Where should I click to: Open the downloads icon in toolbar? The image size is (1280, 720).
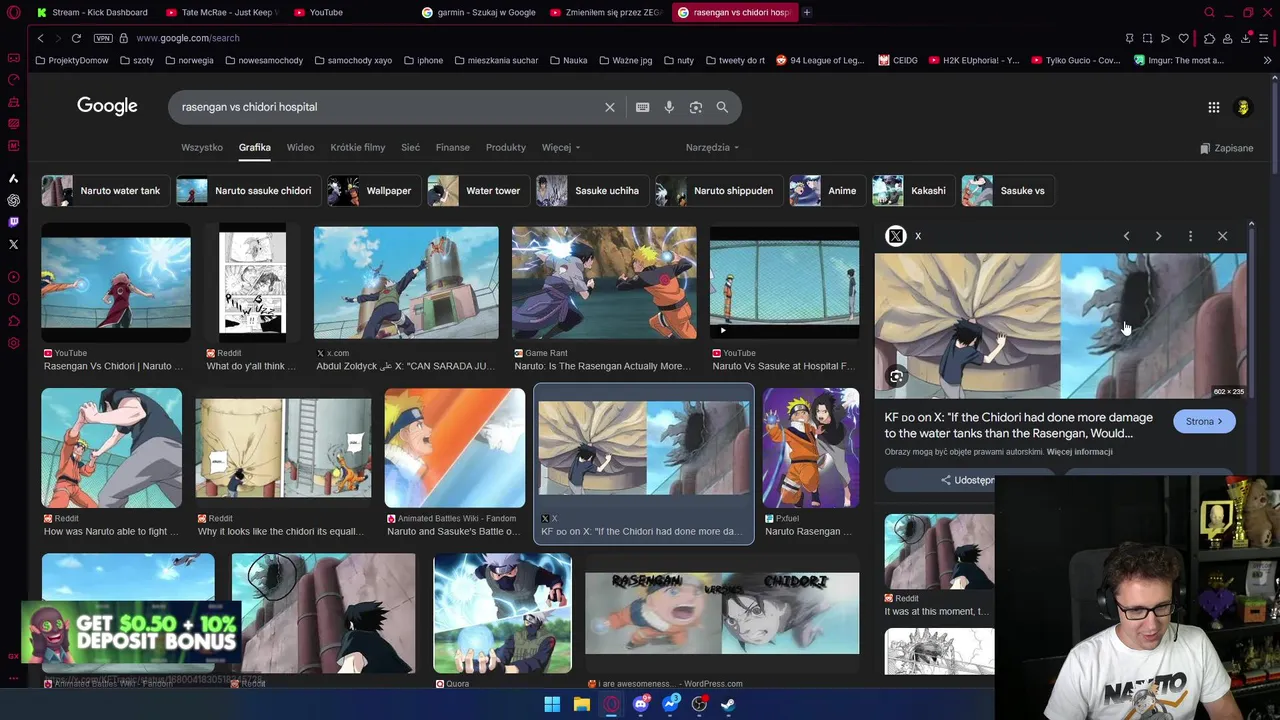[1246, 38]
